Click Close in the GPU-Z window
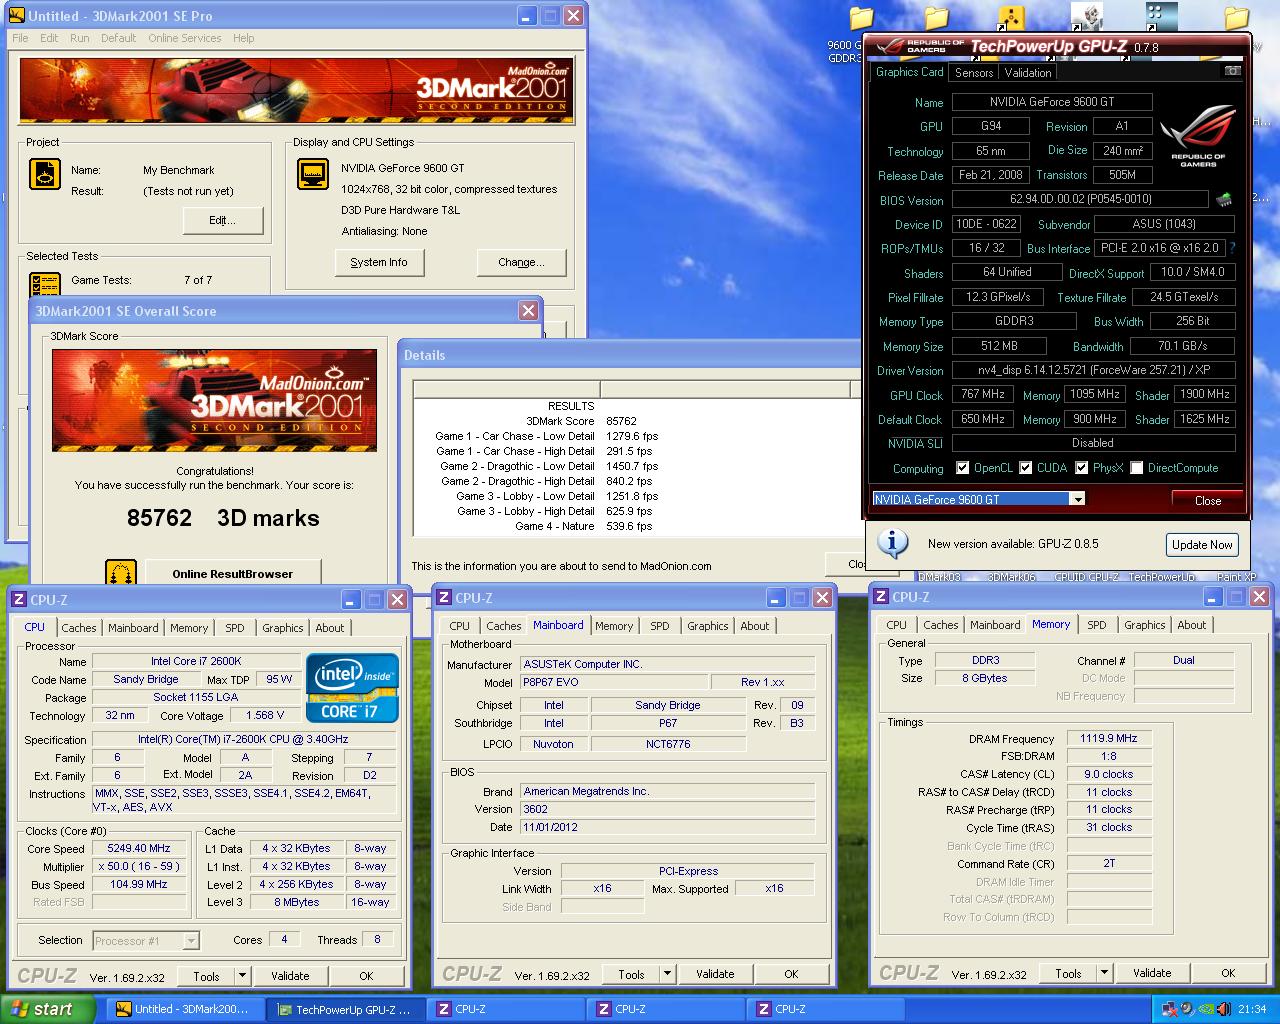Viewport: 1280px width, 1024px height. pyautogui.click(x=1208, y=500)
